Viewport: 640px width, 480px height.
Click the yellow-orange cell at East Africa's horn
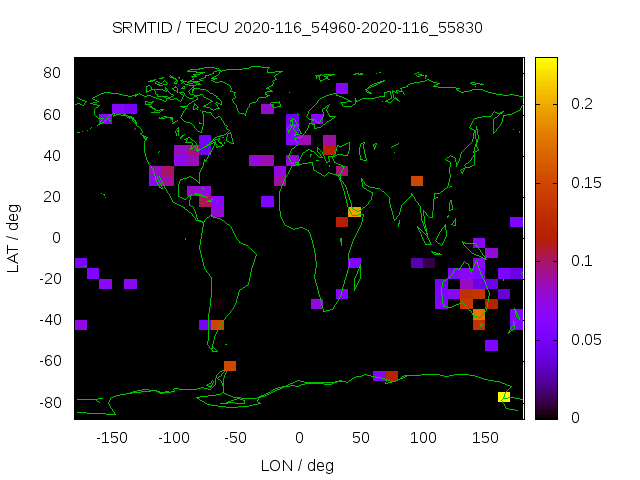coord(354,212)
